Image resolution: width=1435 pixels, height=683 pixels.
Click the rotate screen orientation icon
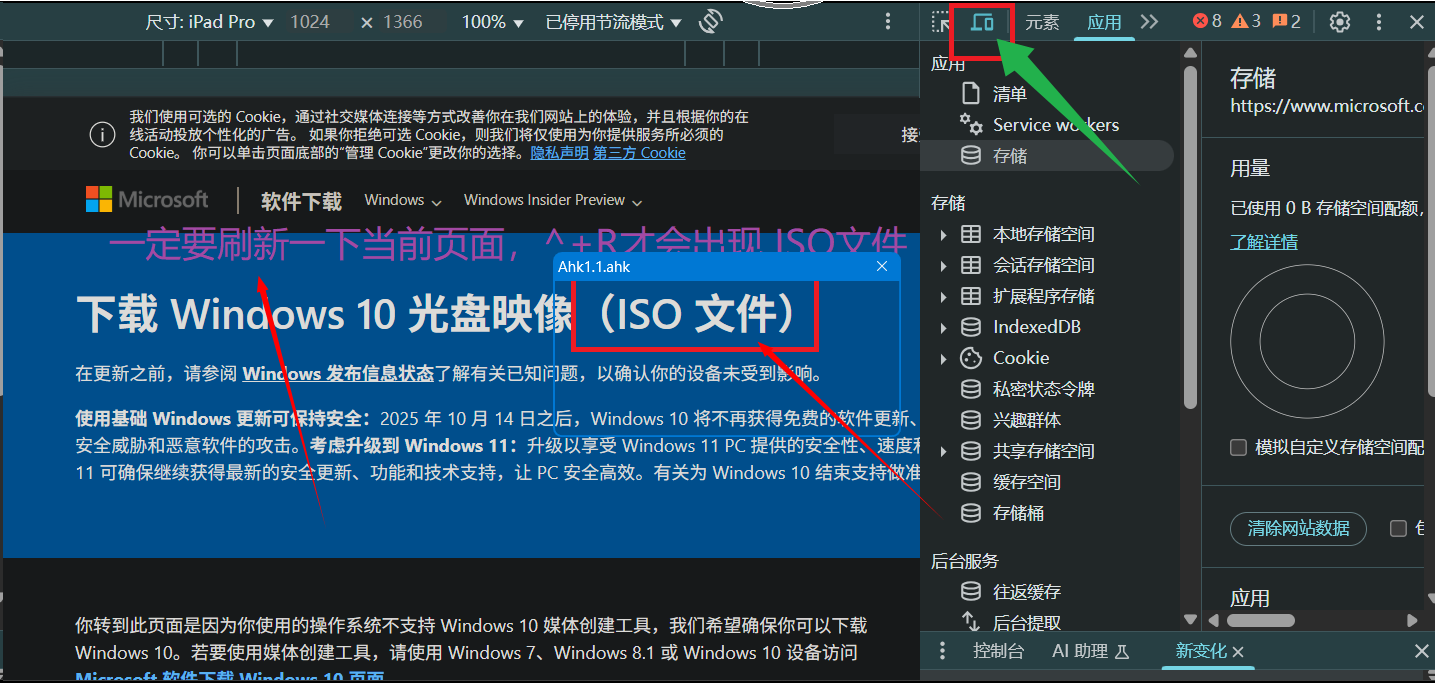coord(711,22)
